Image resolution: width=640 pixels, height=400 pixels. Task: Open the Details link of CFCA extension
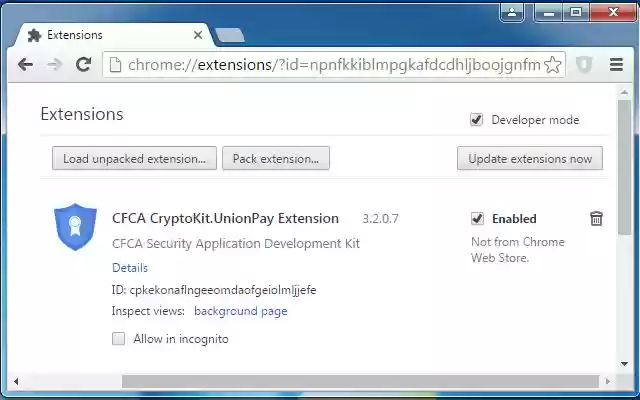(x=130, y=268)
